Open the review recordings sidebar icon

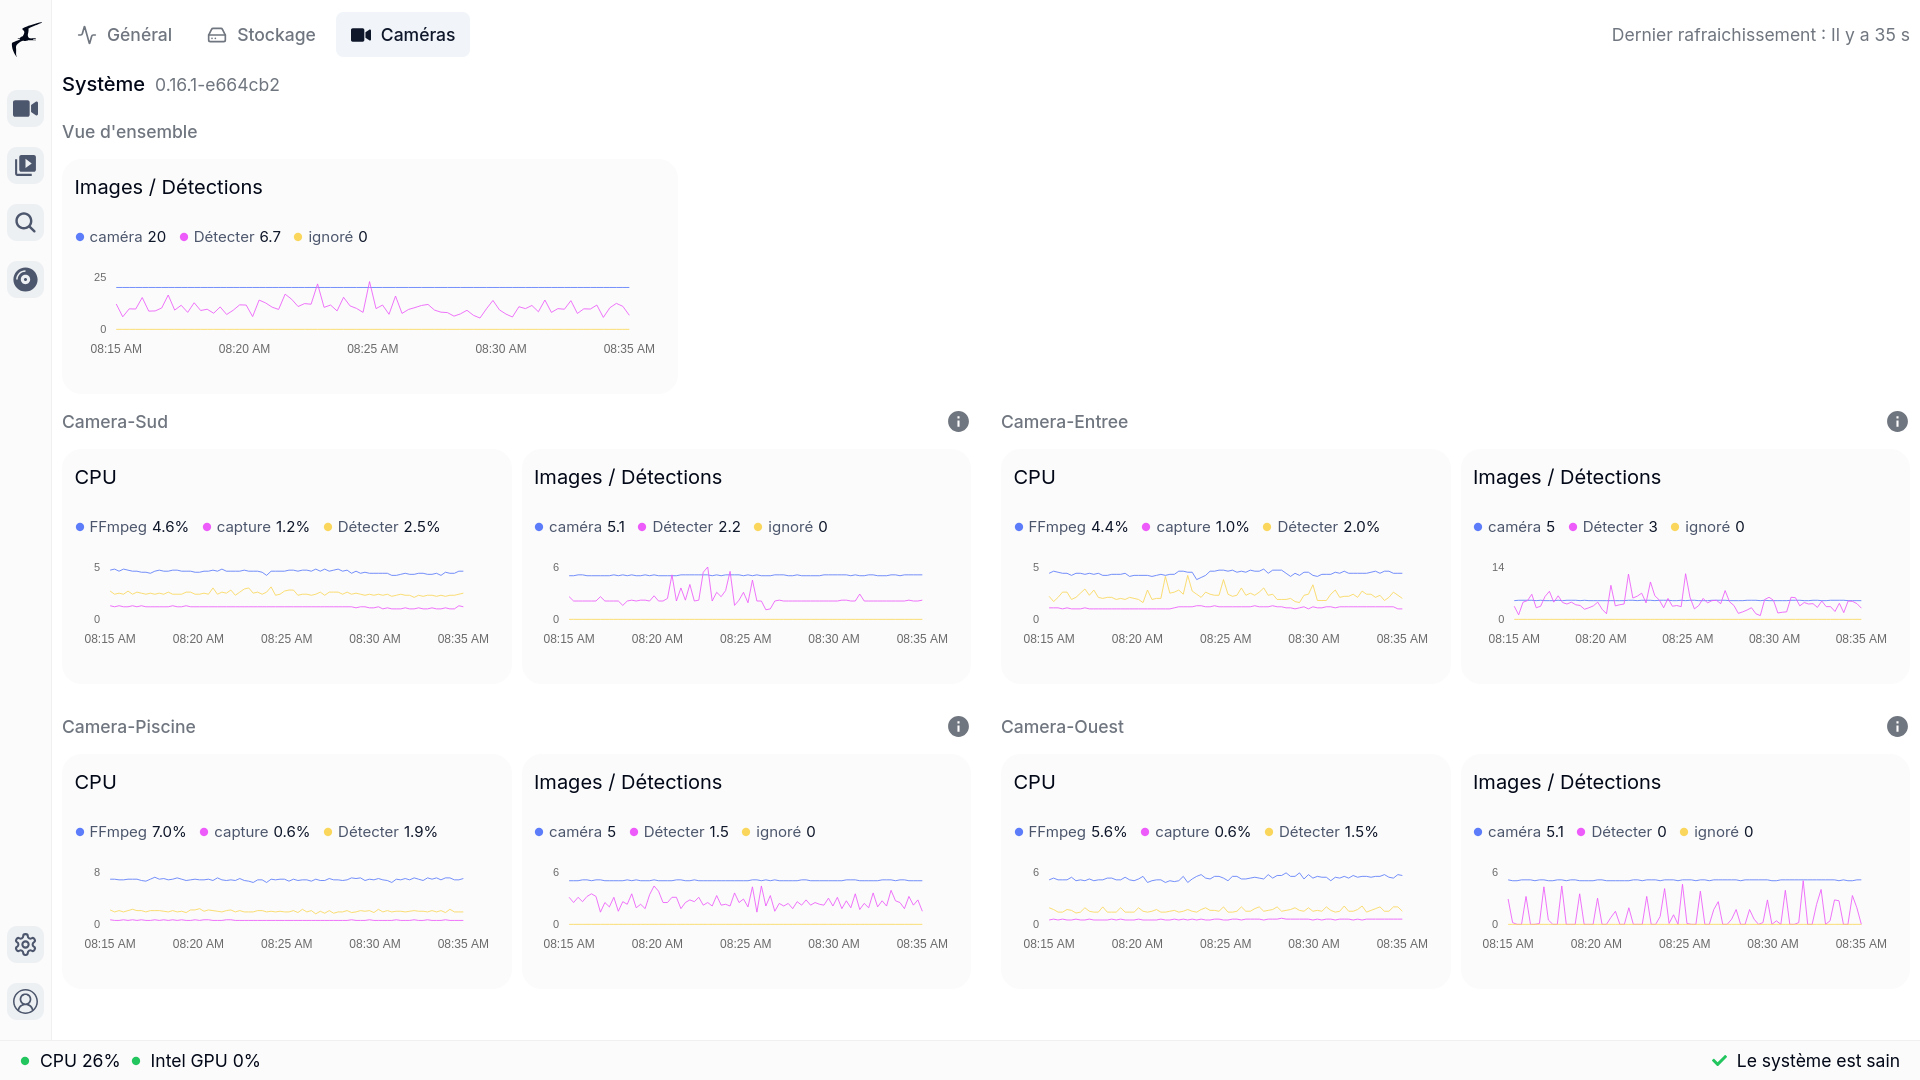pos(26,165)
